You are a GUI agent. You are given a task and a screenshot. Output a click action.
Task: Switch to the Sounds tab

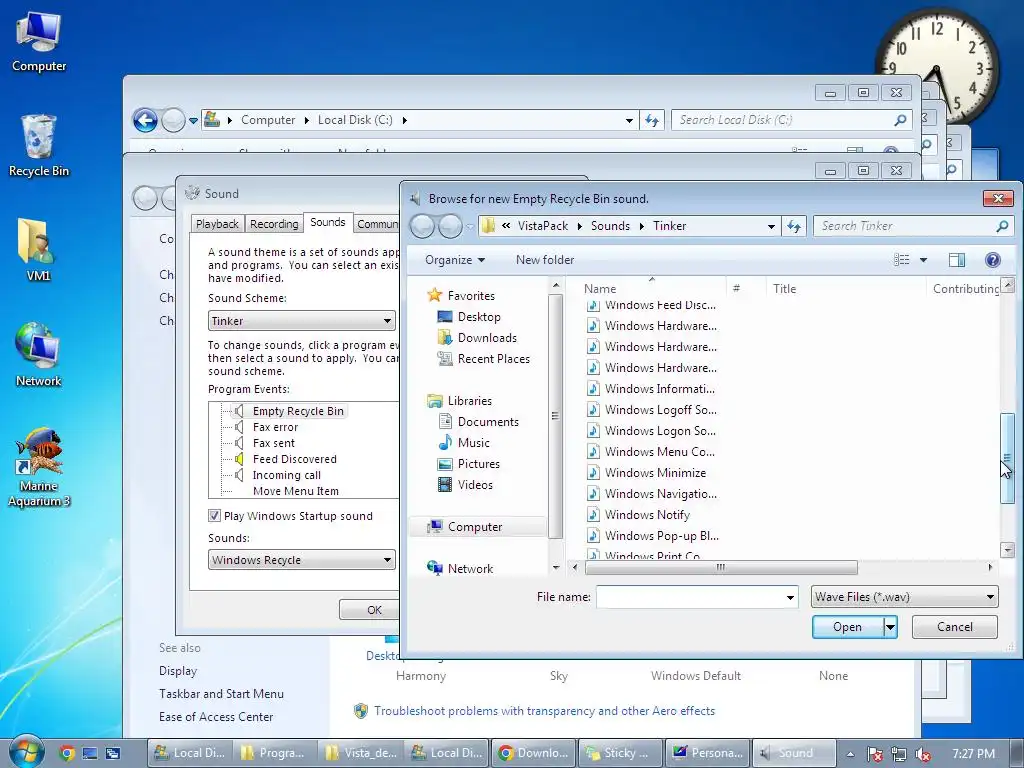tap(328, 222)
